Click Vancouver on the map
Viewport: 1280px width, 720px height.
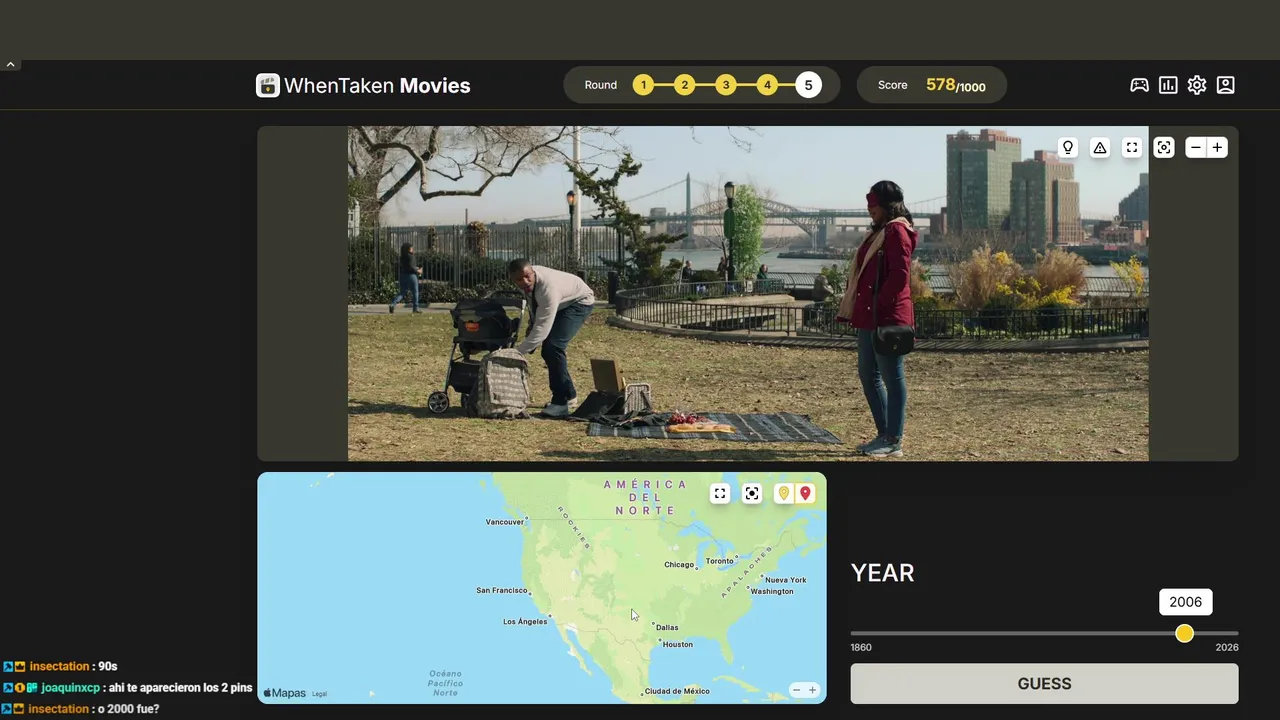[x=505, y=522]
